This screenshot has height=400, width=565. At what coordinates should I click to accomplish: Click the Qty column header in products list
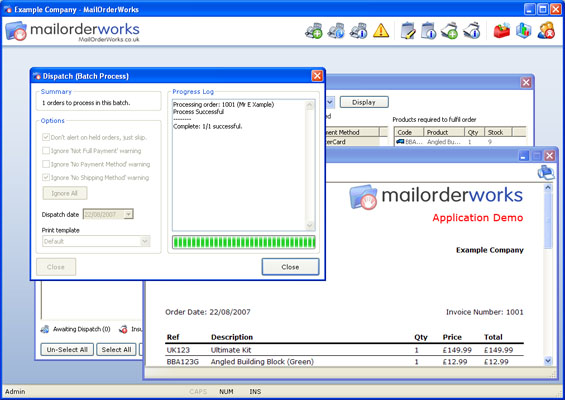[x=475, y=132]
